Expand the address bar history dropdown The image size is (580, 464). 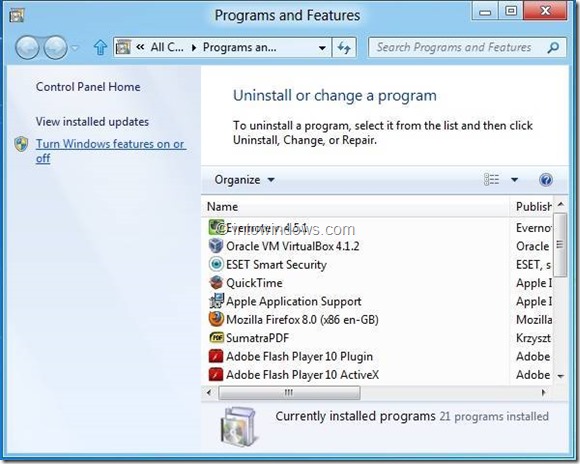[322, 48]
